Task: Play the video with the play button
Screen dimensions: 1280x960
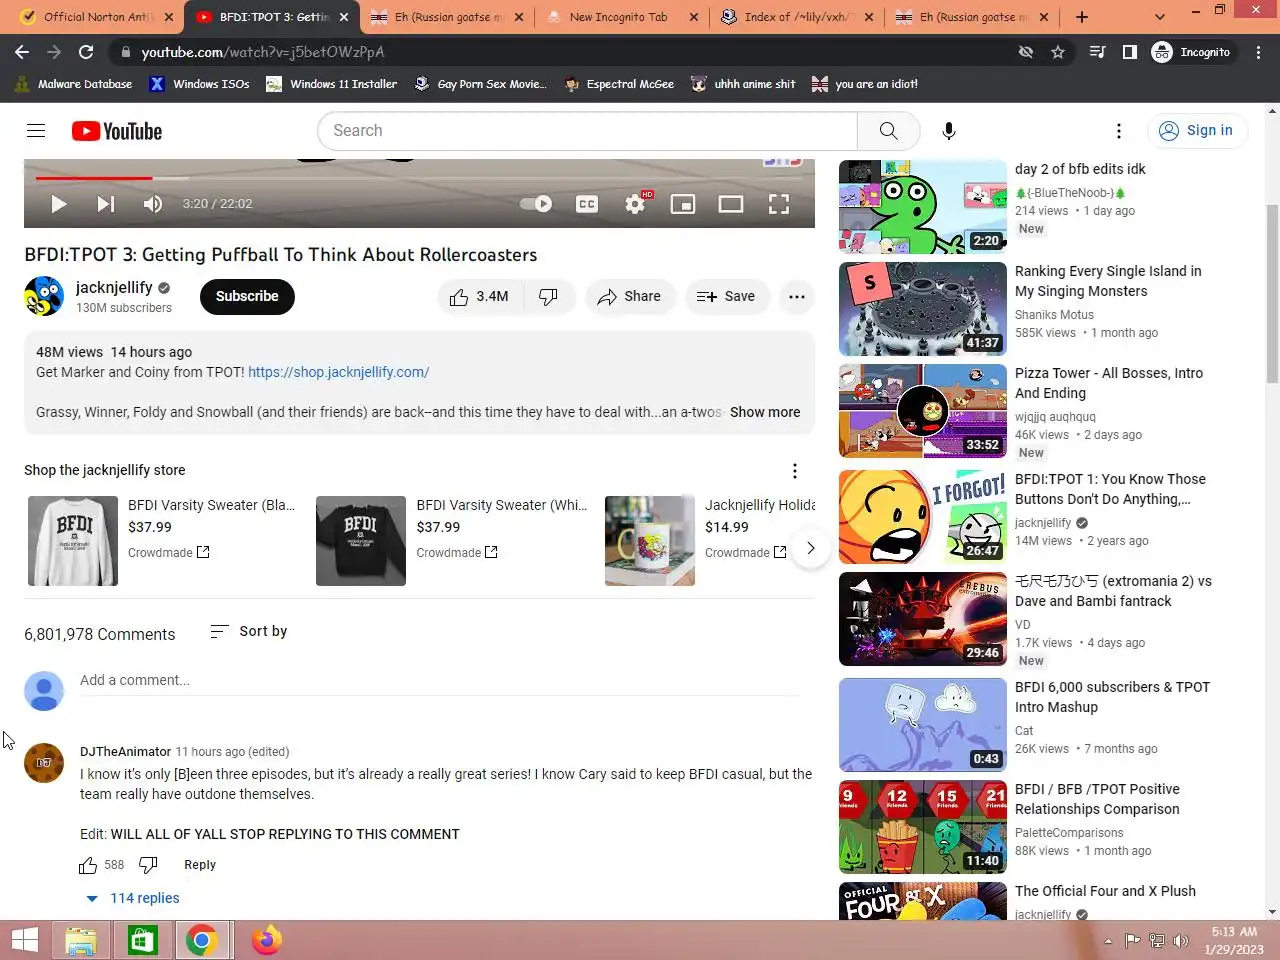Action: tap(58, 204)
